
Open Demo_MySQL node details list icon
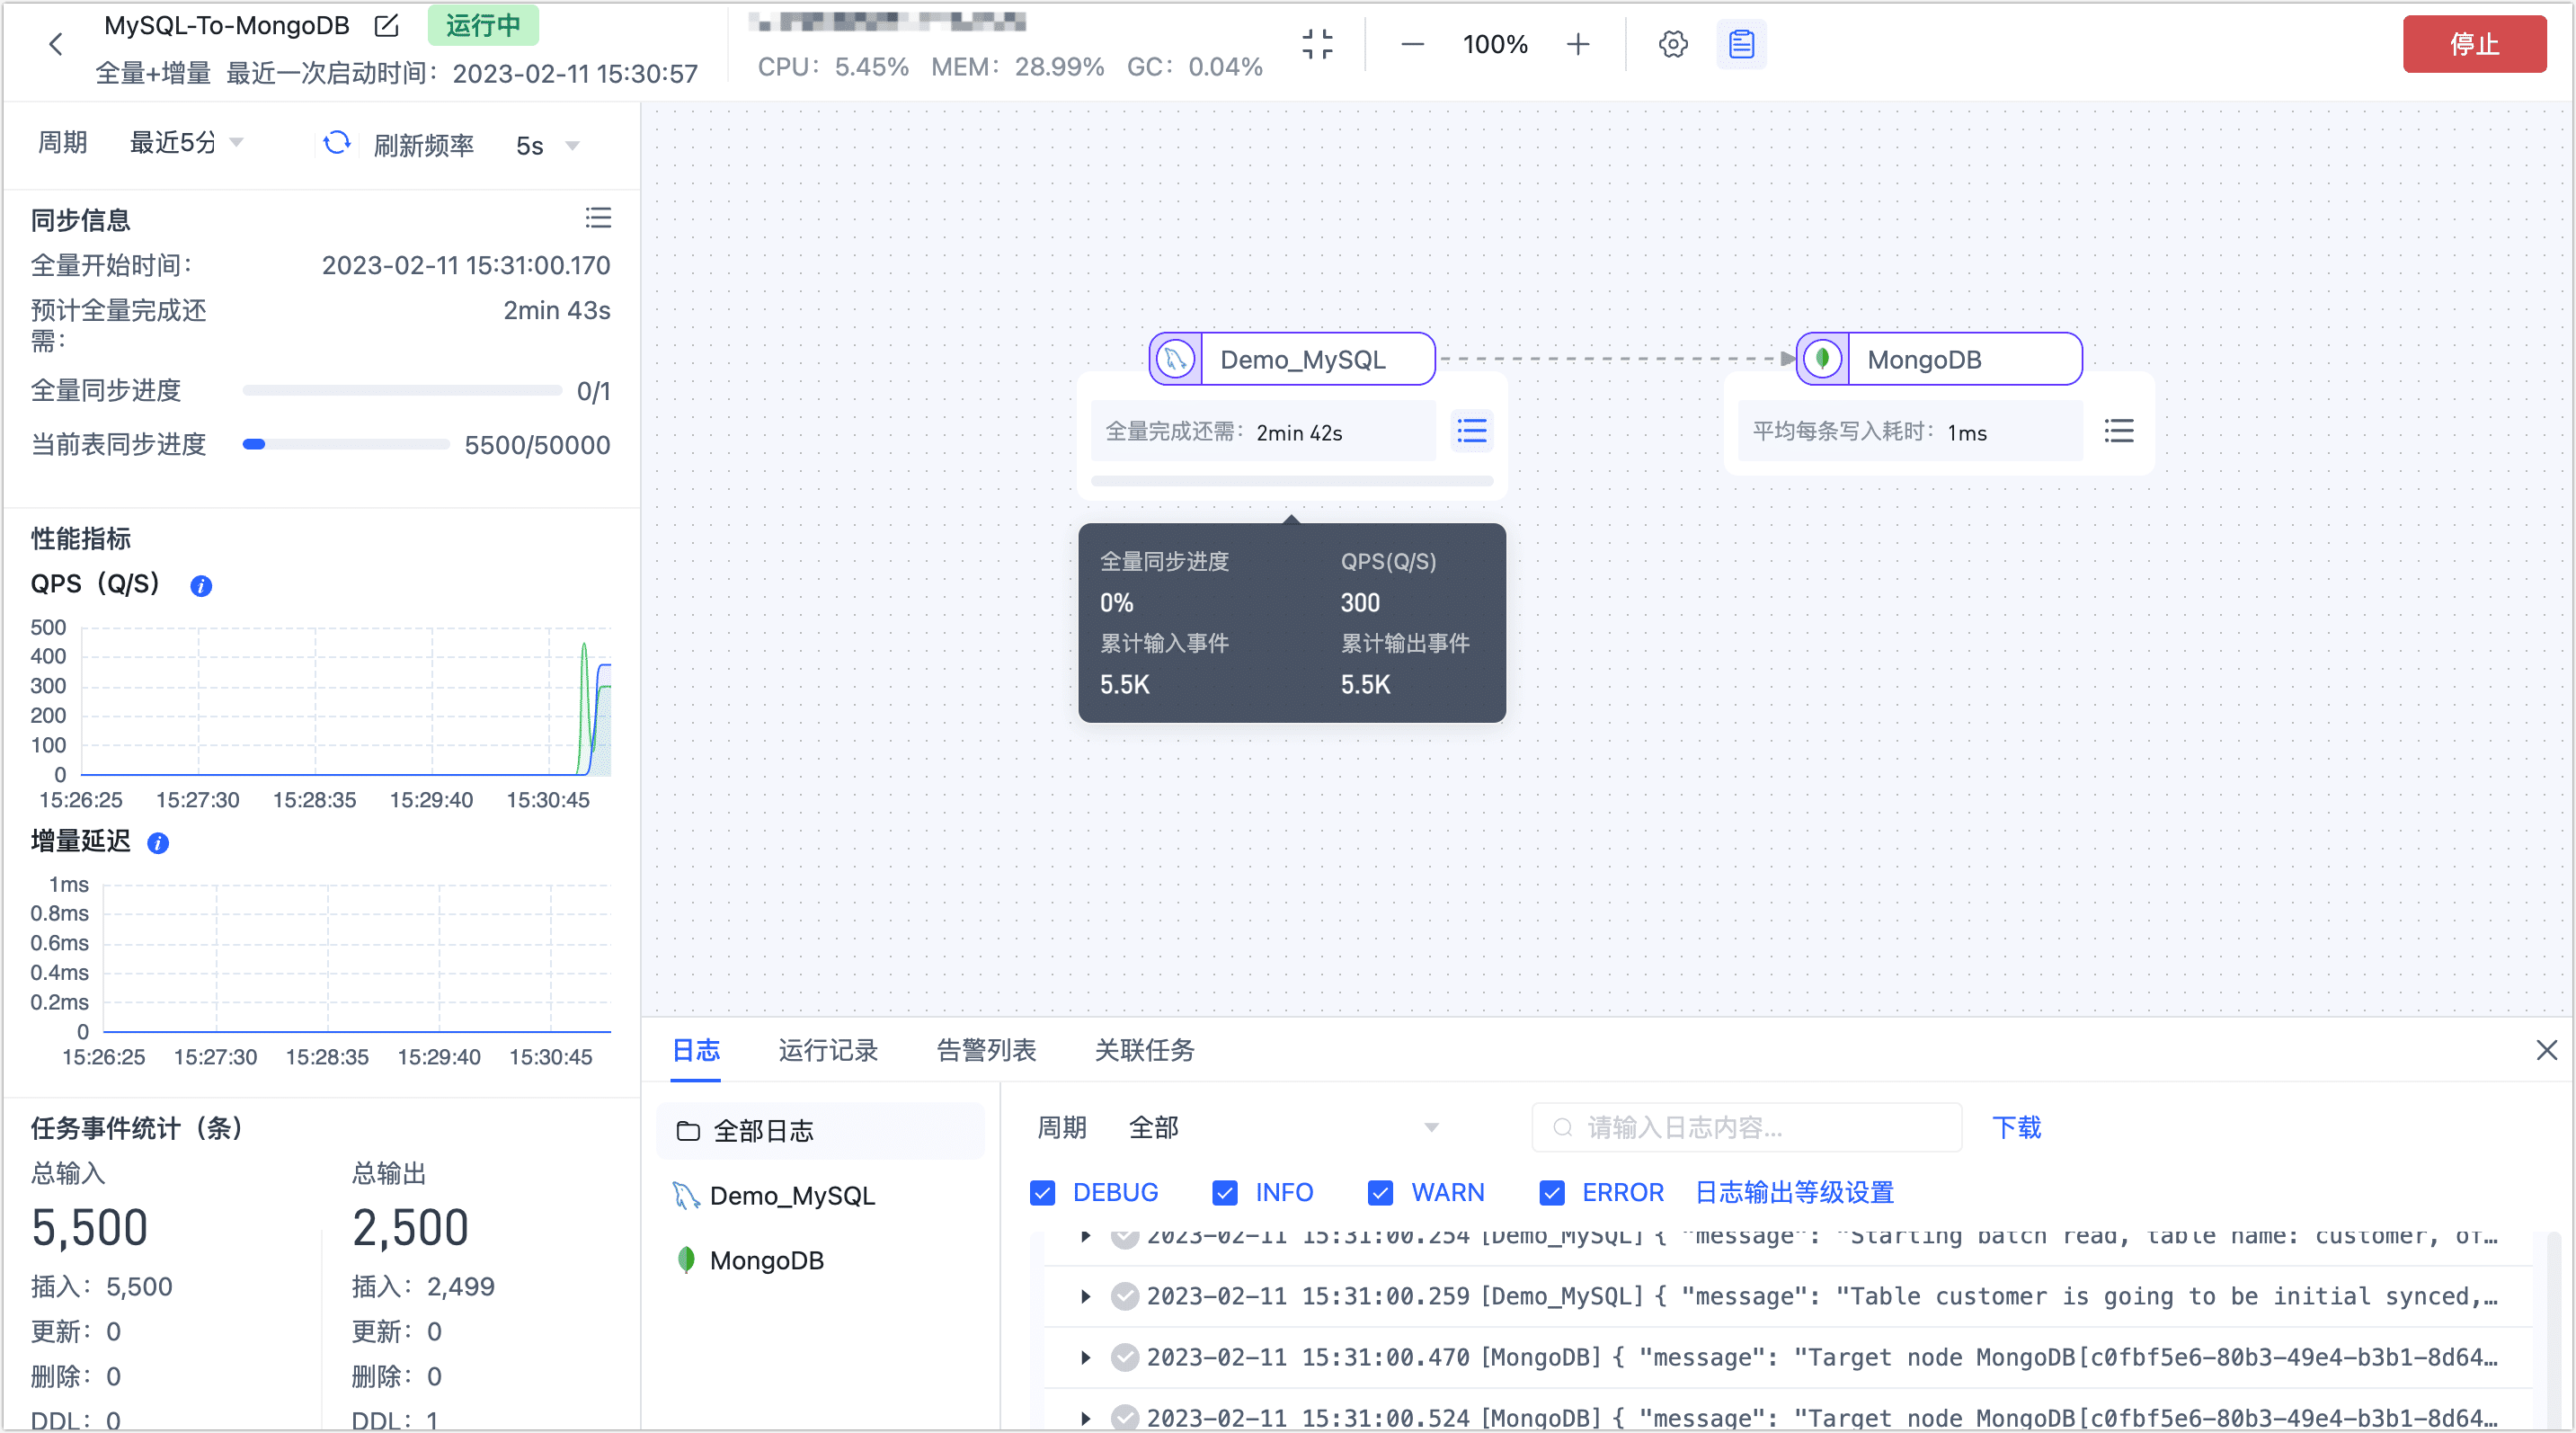(x=1471, y=431)
